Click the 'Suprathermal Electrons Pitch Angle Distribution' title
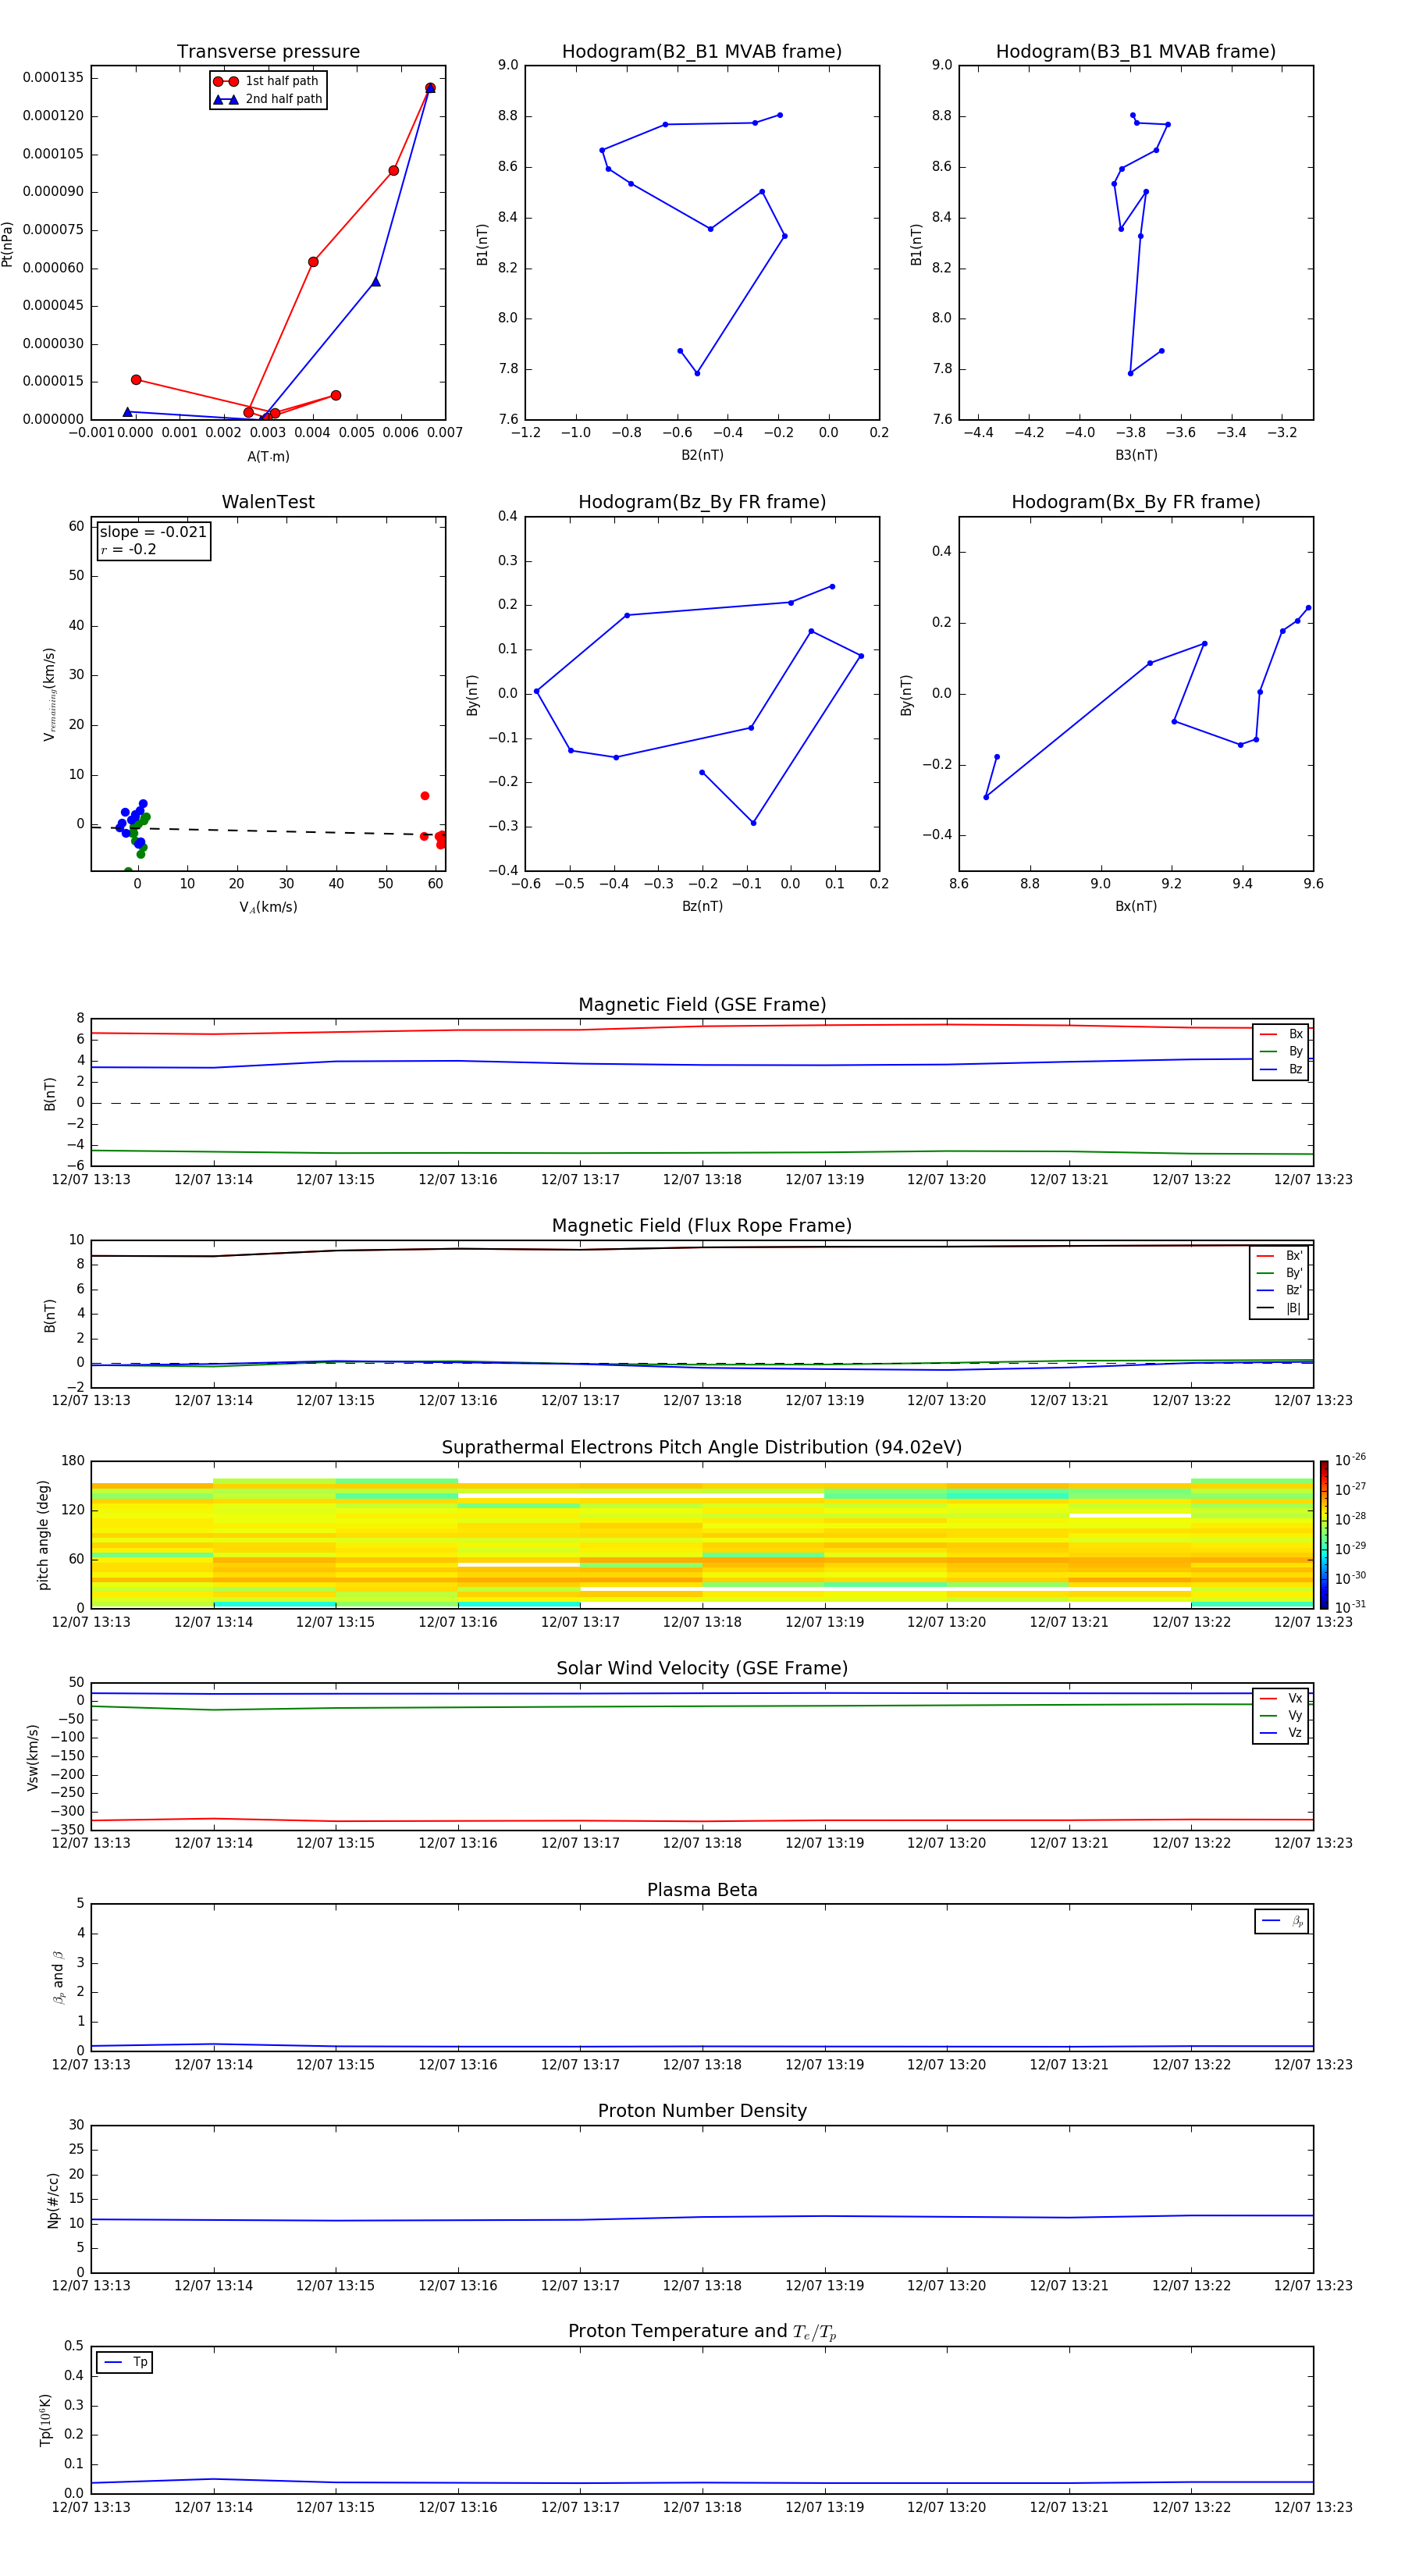The image size is (1405, 2576). (702, 1447)
